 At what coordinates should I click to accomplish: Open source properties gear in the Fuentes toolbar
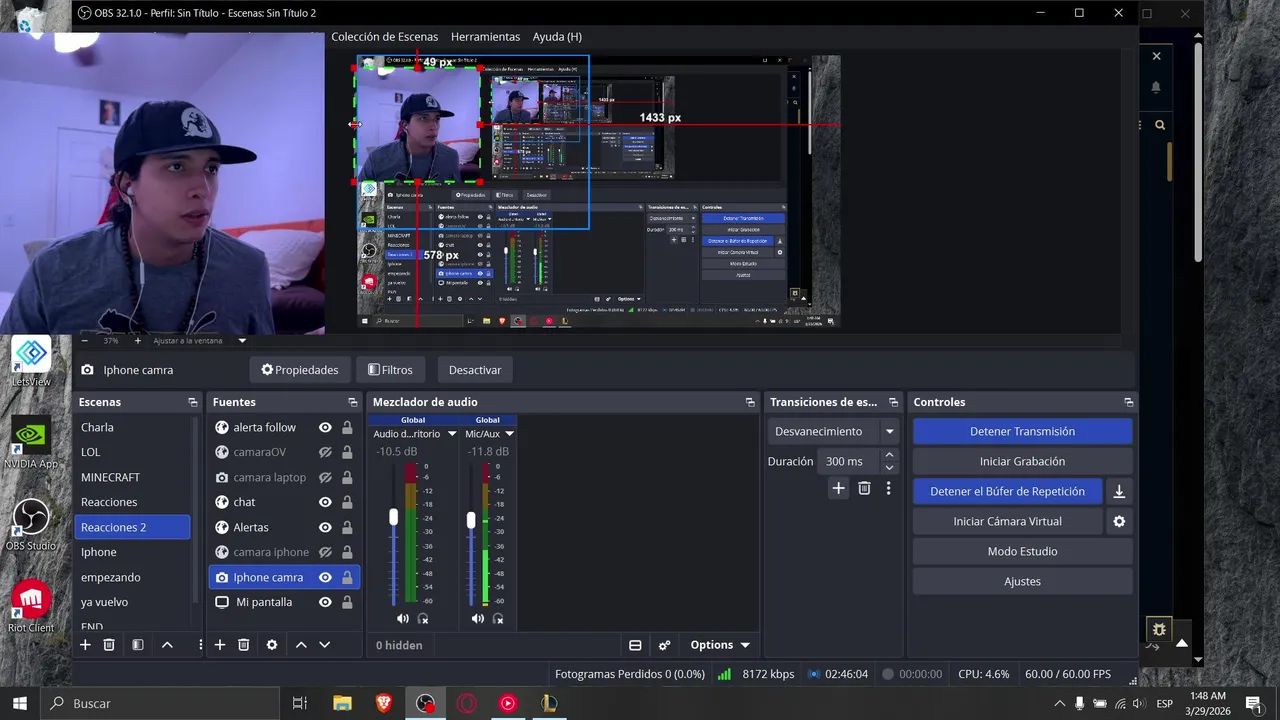(x=272, y=645)
